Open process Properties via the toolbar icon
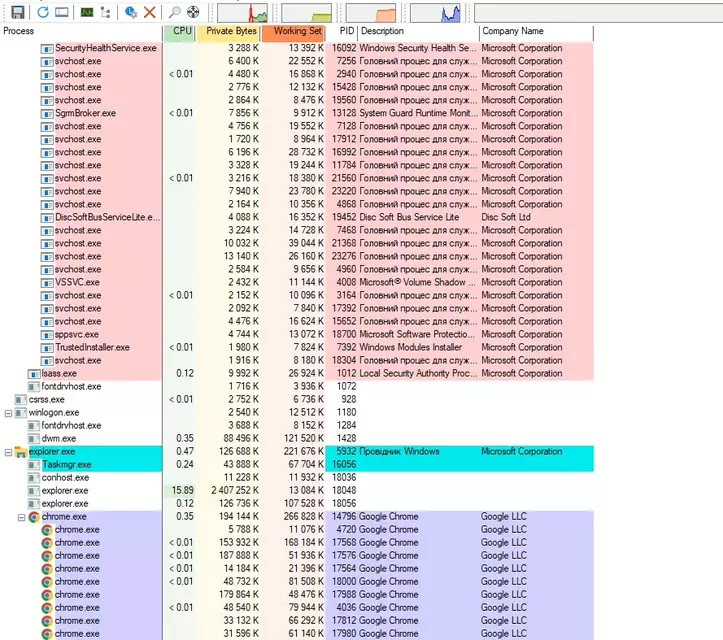The width and height of the screenshot is (723, 640). (x=131, y=12)
